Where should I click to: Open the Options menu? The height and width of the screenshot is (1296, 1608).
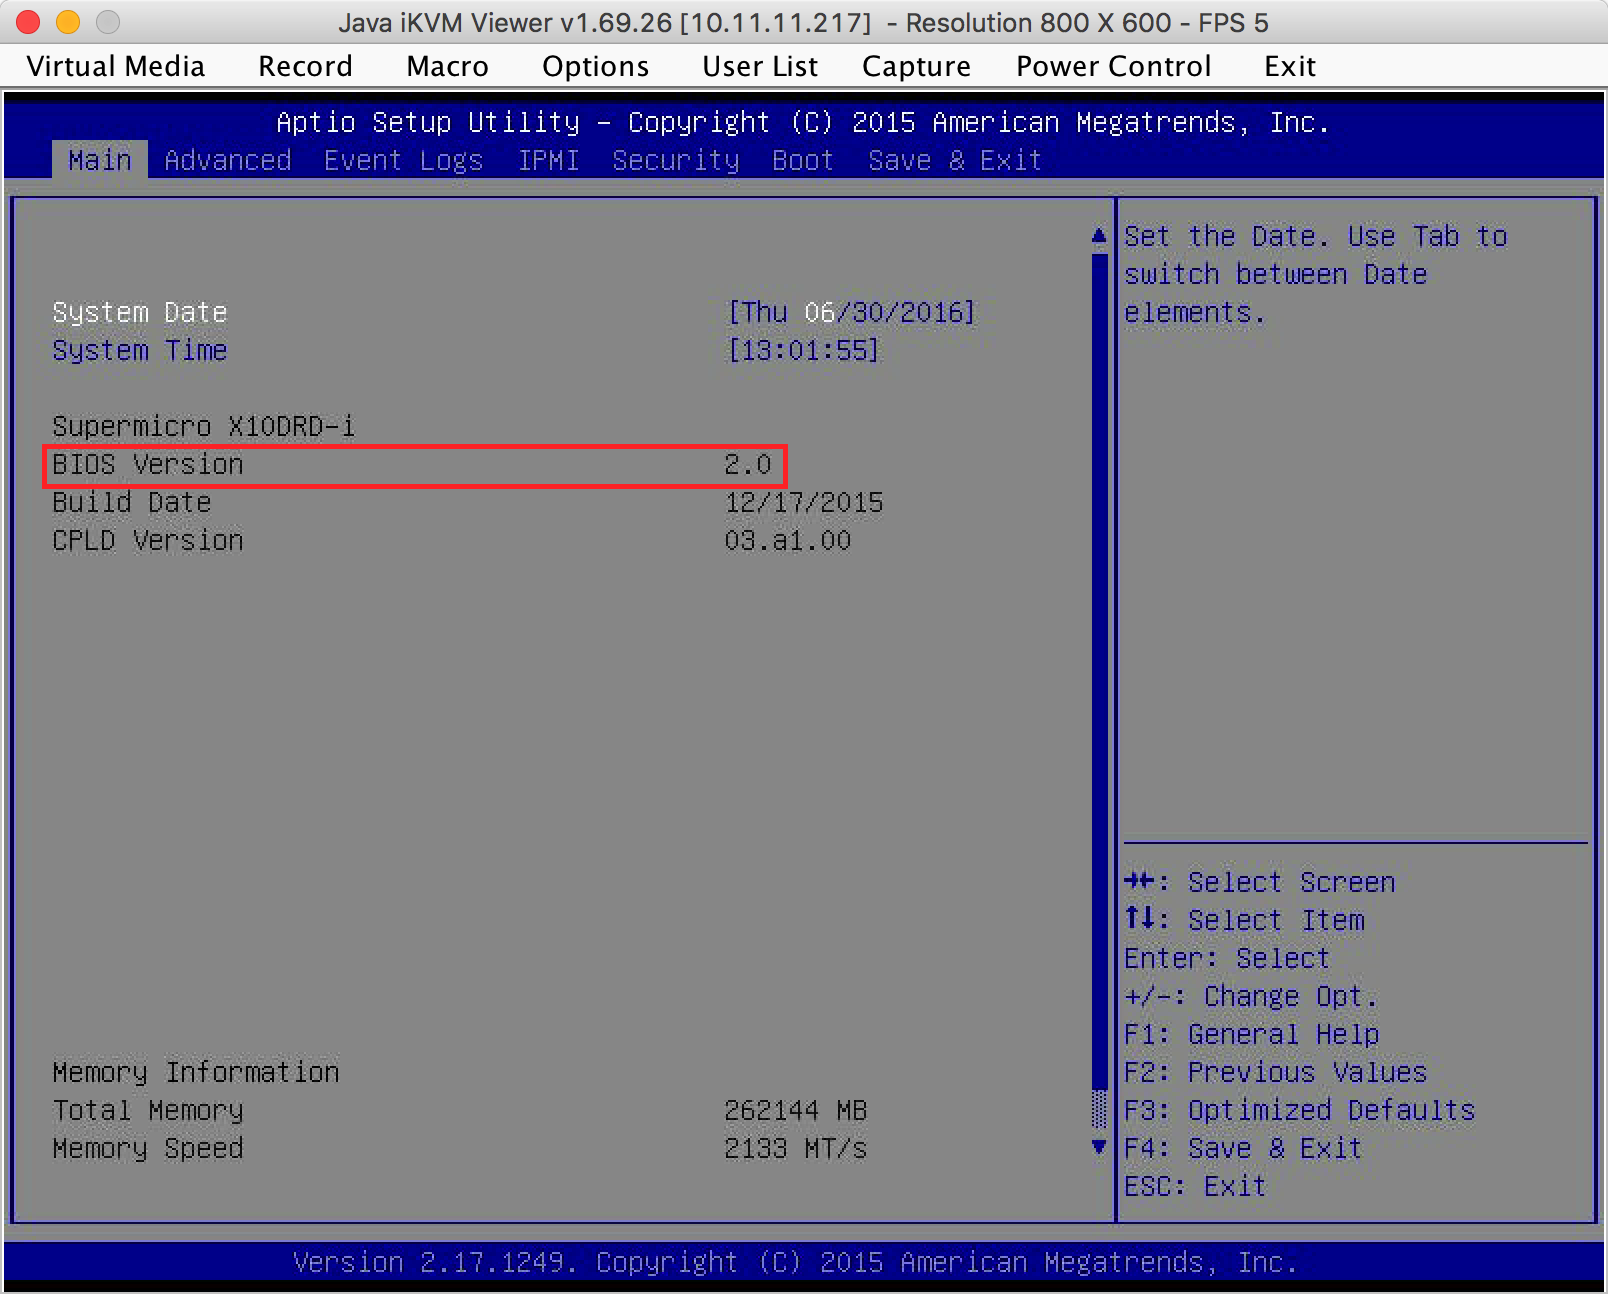click(595, 66)
